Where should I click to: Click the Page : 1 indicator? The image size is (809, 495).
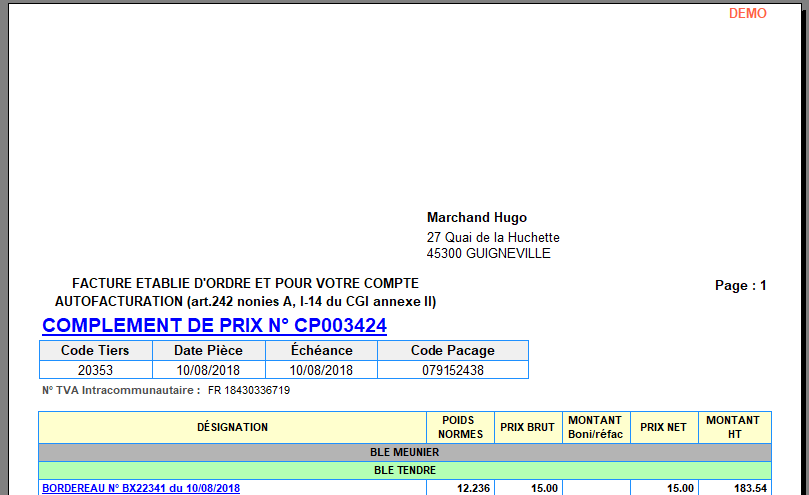[x=740, y=285]
